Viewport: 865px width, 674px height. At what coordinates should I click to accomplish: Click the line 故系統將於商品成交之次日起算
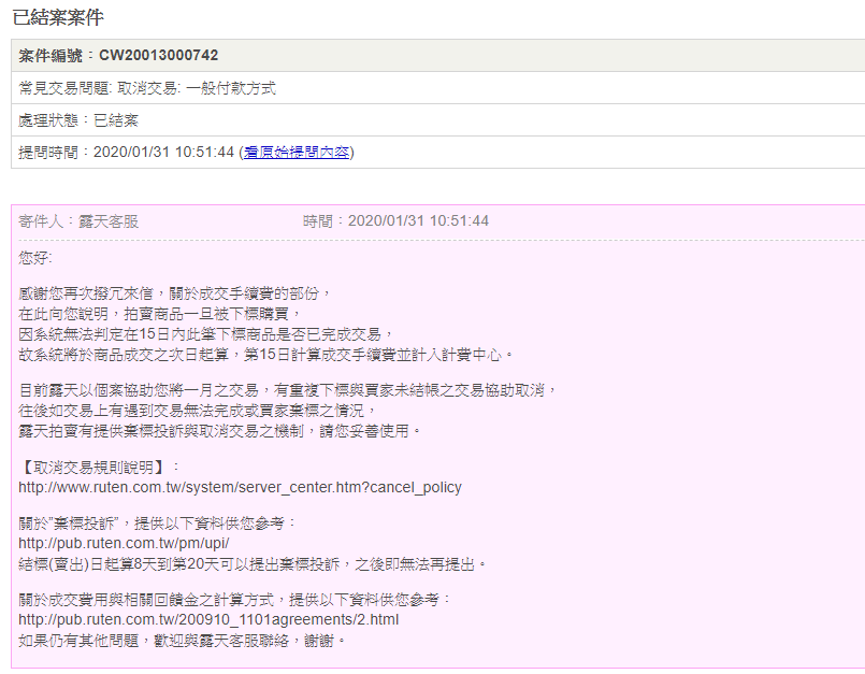click(266, 355)
